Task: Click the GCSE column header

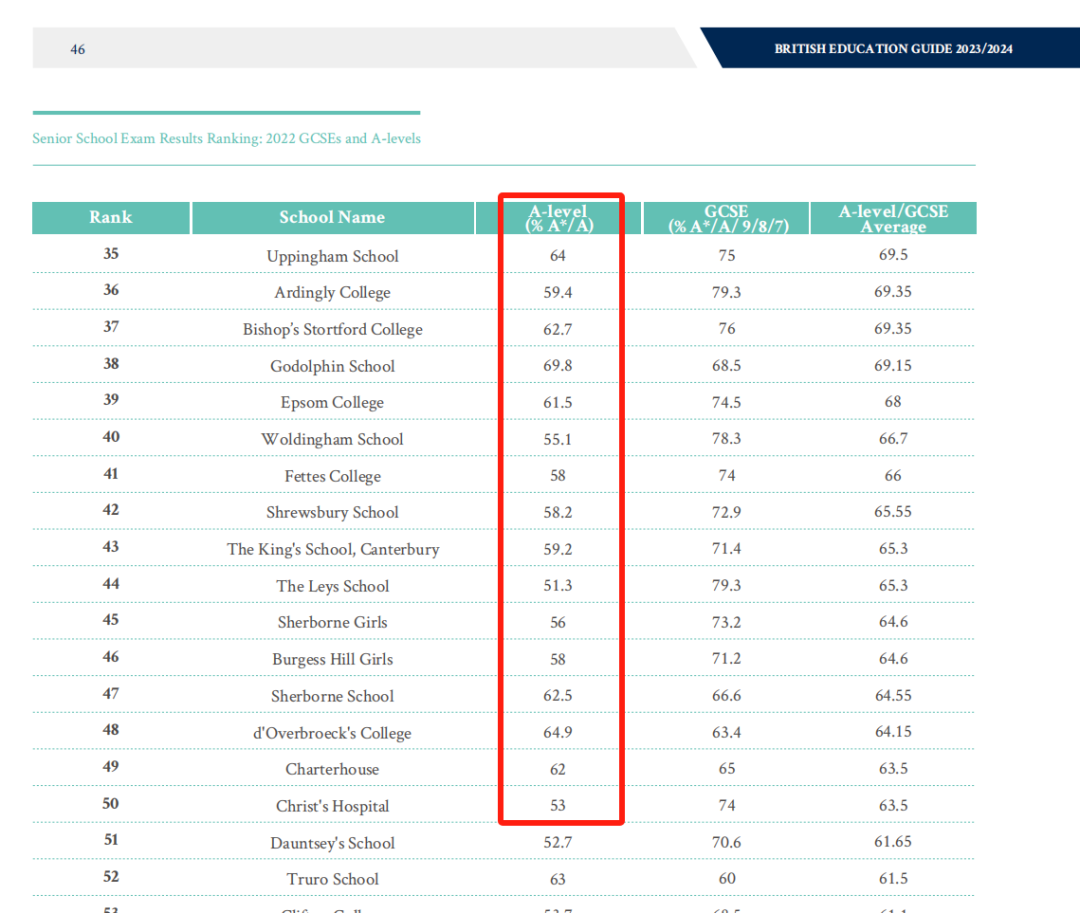Action: coord(726,218)
